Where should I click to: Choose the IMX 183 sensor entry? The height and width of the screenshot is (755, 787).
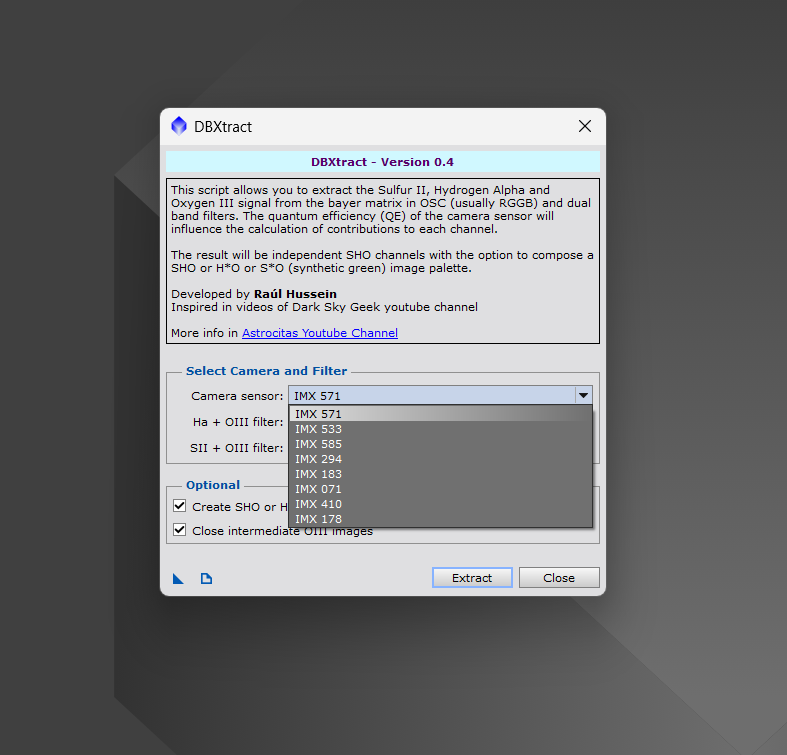(319, 474)
